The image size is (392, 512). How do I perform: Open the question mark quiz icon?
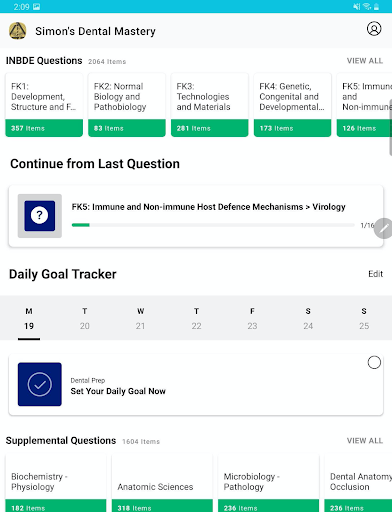[x=40, y=216]
